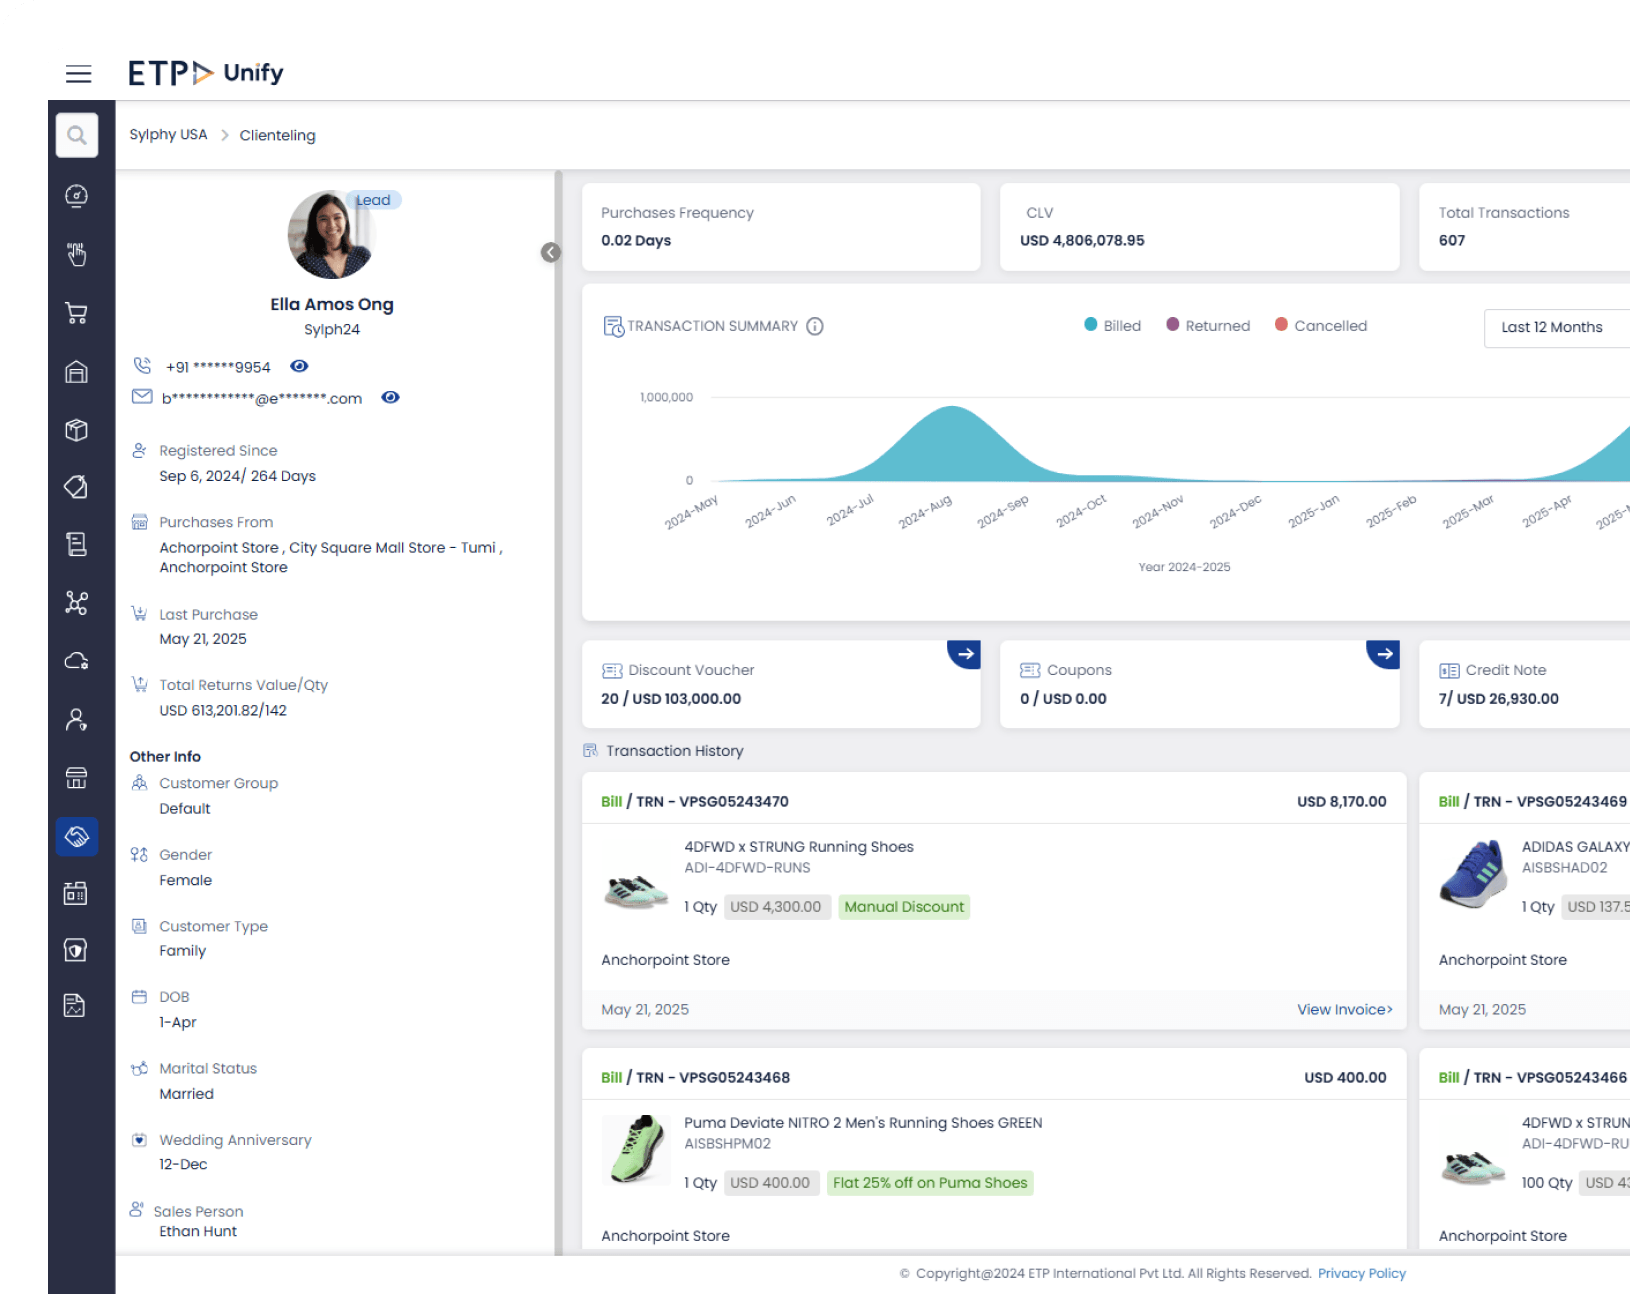Screen dimensions: 1630x1294
Task: Reveal the masked phone number with eye toggle
Action: pyautogui.click(x=299, y=366)
